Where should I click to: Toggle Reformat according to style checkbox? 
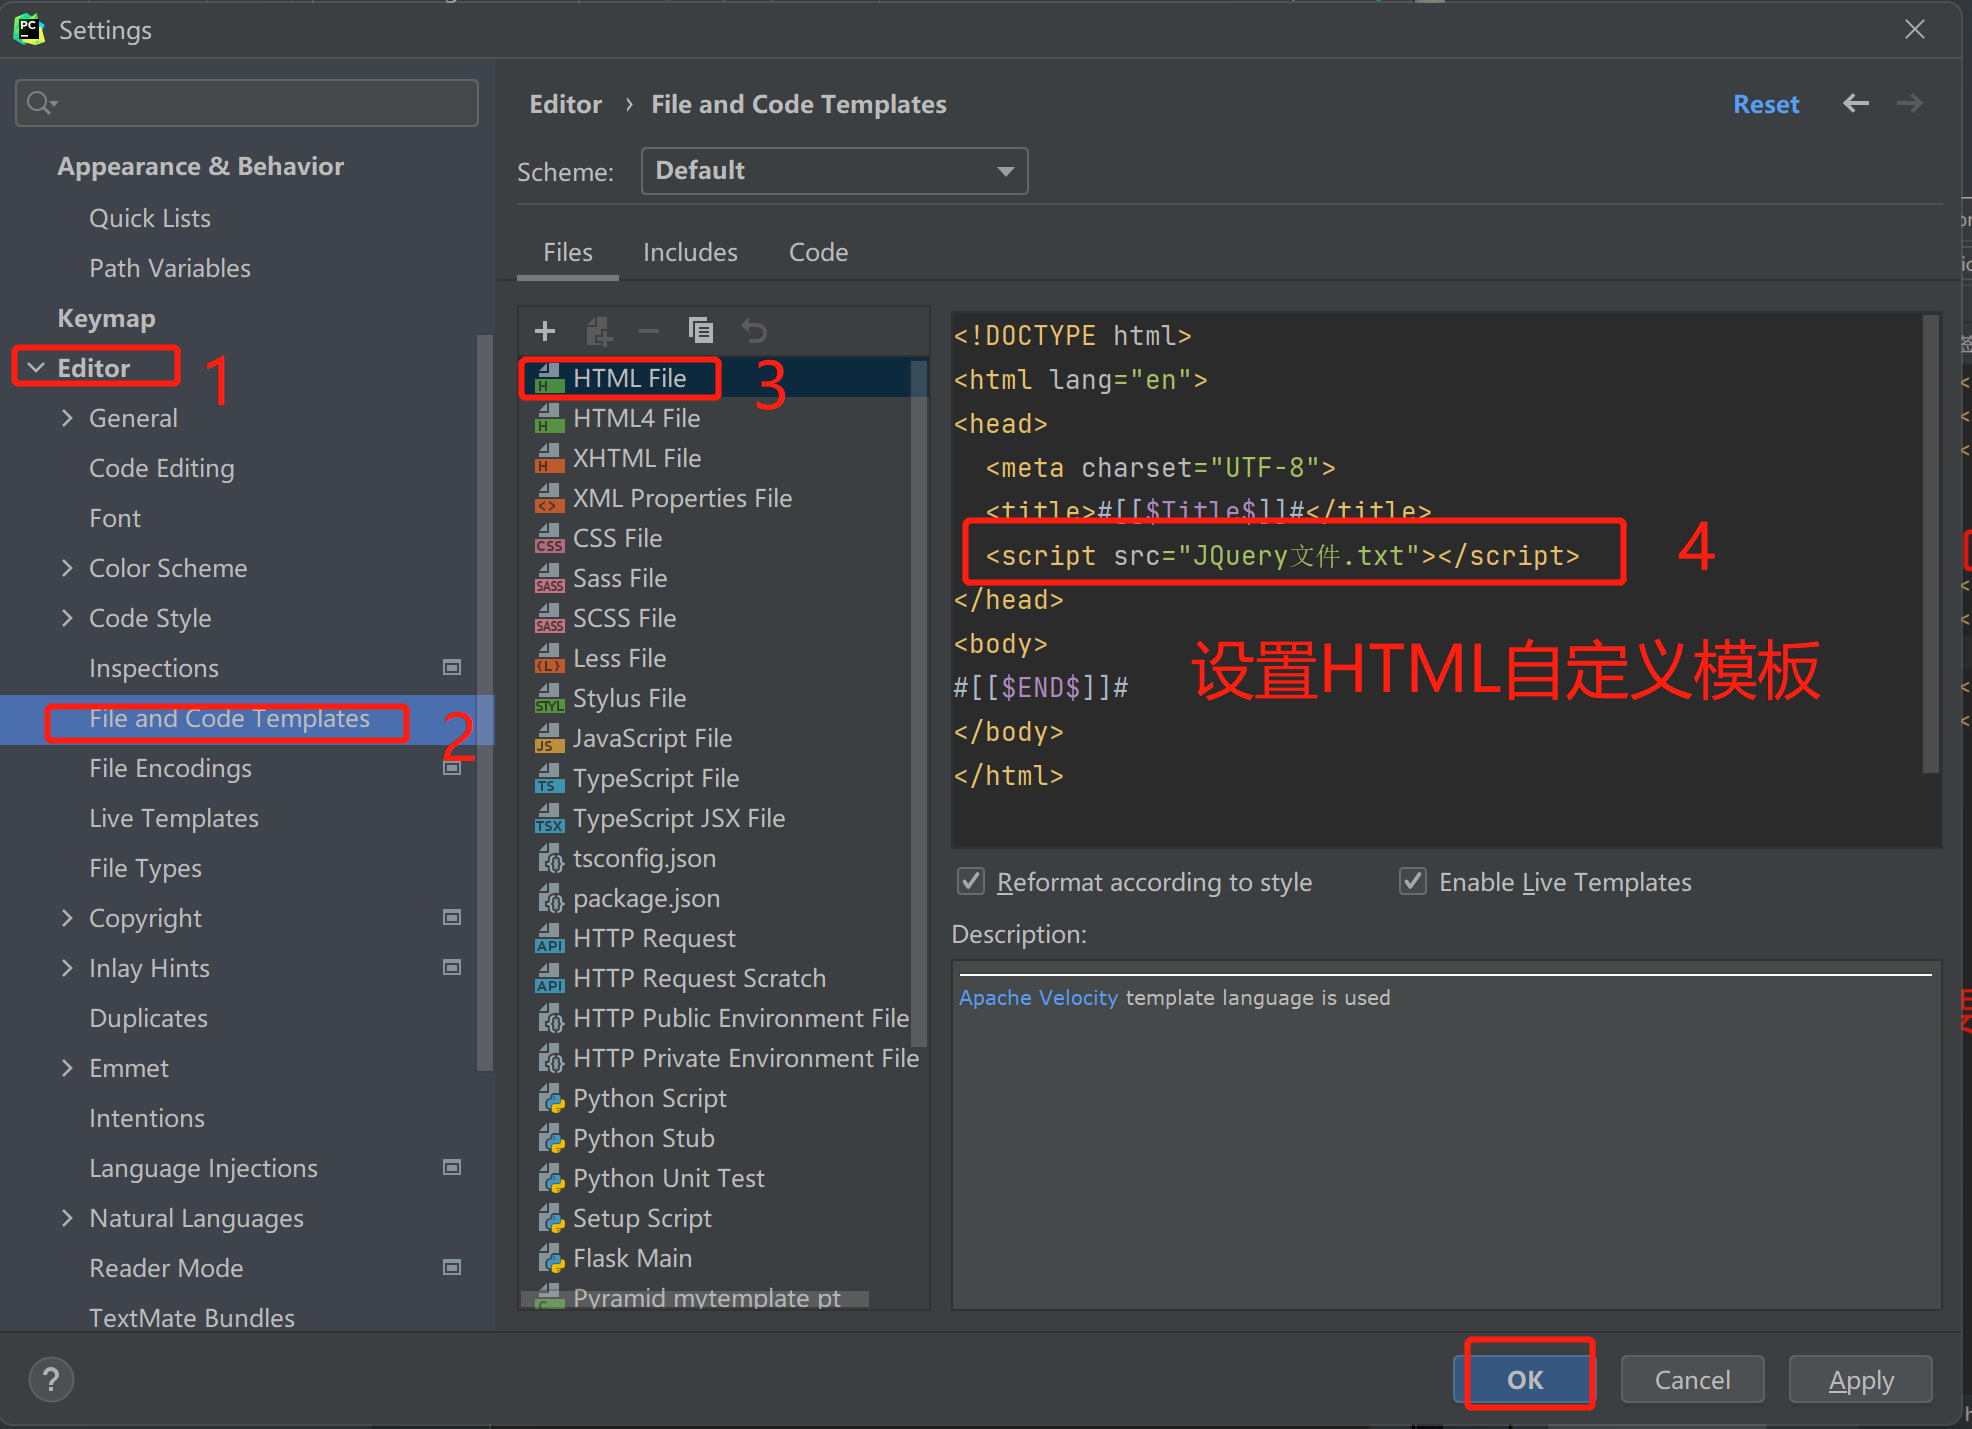click(970, 881)
